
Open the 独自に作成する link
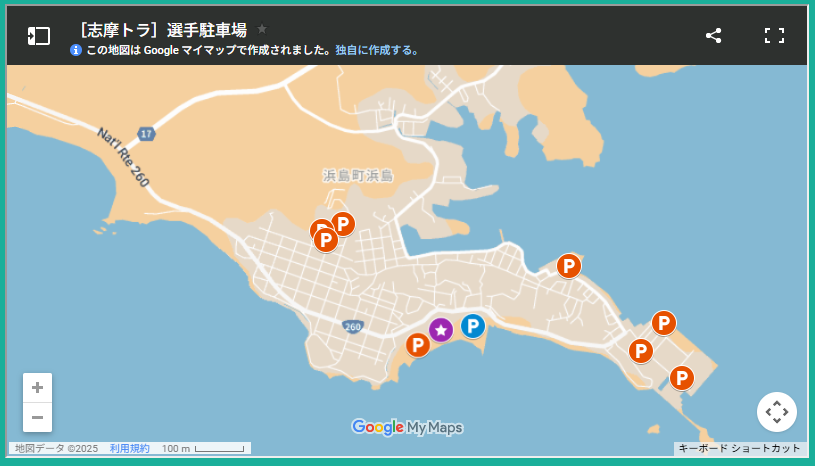377,50
